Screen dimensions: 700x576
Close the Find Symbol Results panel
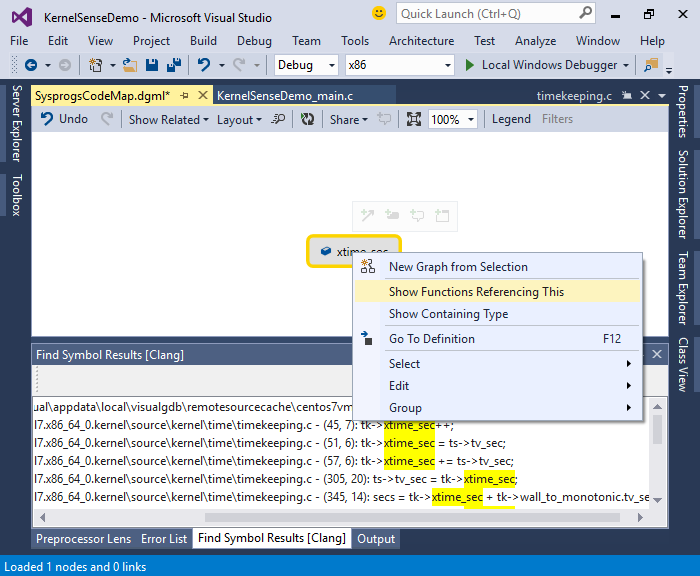pos(657,354)
